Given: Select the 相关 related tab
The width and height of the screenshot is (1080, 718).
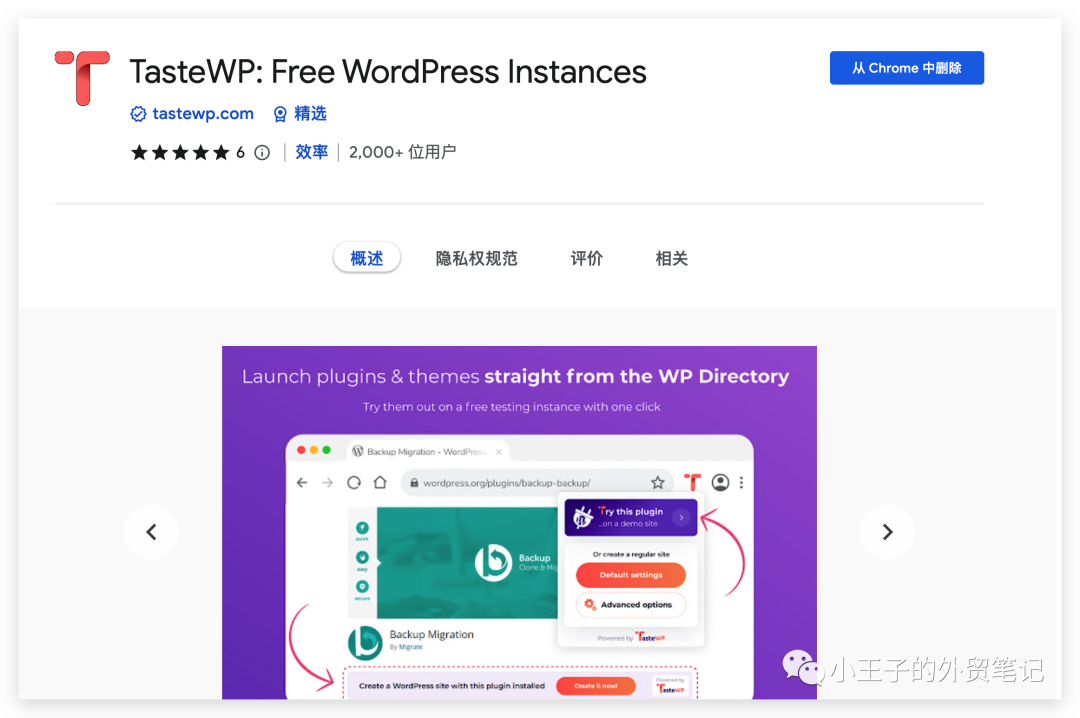Looking at the screenshot, I should tap(672, 258).
